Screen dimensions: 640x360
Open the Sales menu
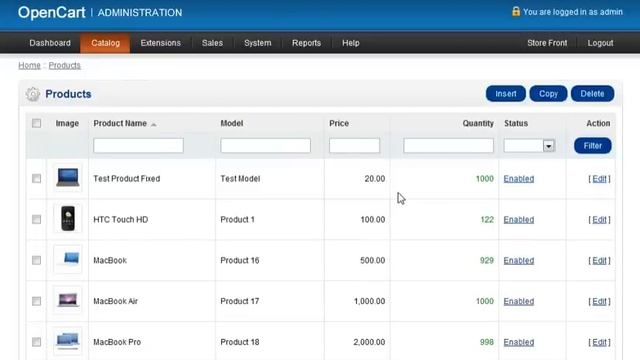(x=212, y=43)
